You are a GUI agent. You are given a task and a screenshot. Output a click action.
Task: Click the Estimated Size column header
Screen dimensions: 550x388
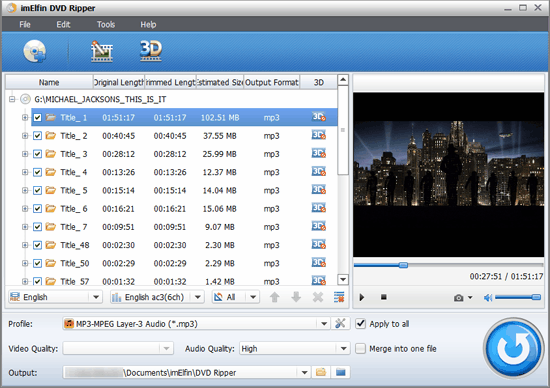coord(220,82)
